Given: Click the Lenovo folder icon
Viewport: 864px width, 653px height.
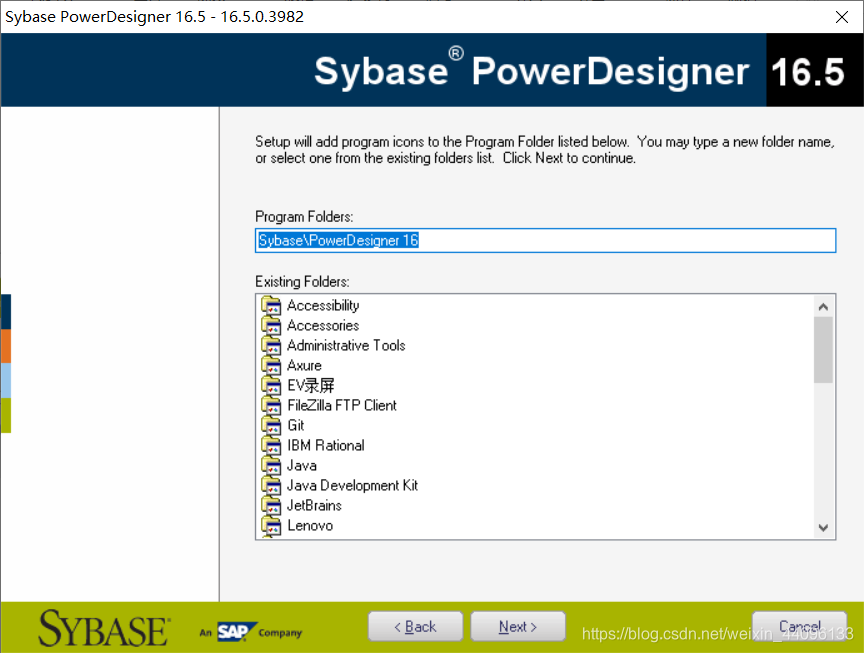Looking at the screenshot, I should 271,526.
